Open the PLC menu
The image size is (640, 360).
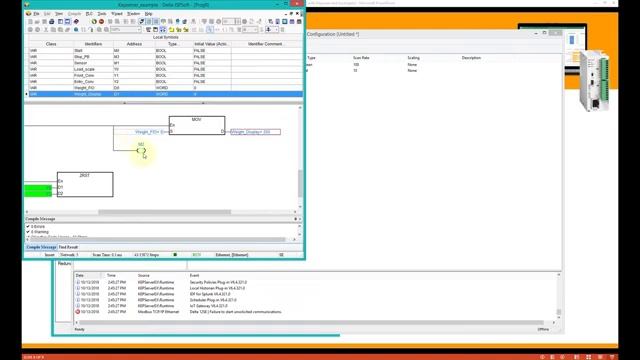click(x=89, y=13)
